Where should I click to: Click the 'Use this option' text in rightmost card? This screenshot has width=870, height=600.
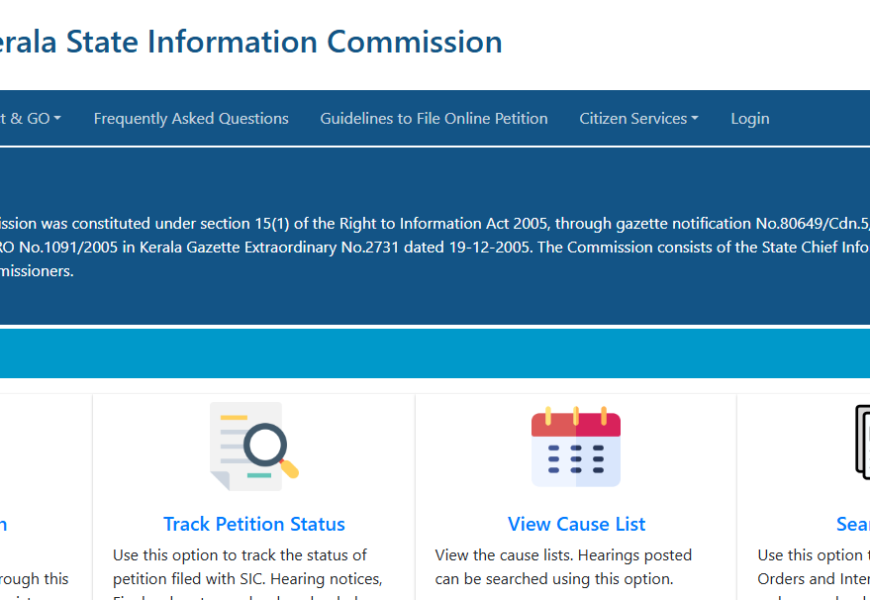click(812, 555)
